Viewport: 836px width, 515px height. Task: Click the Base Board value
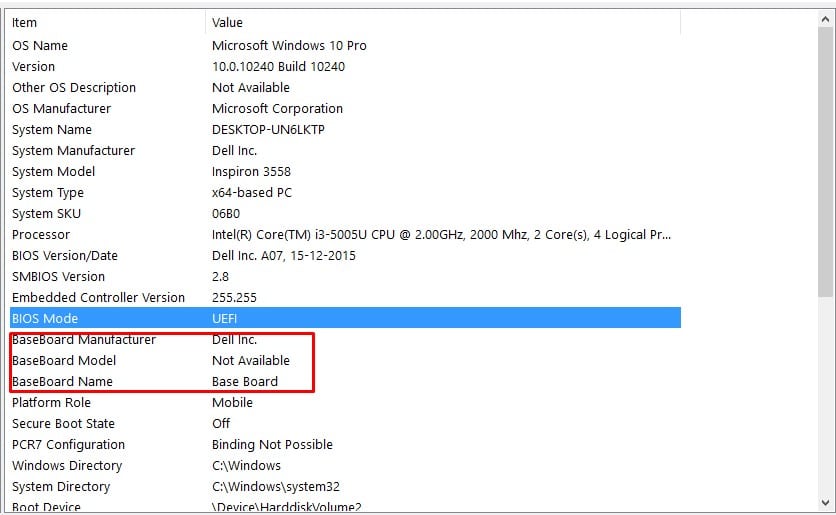245,382
